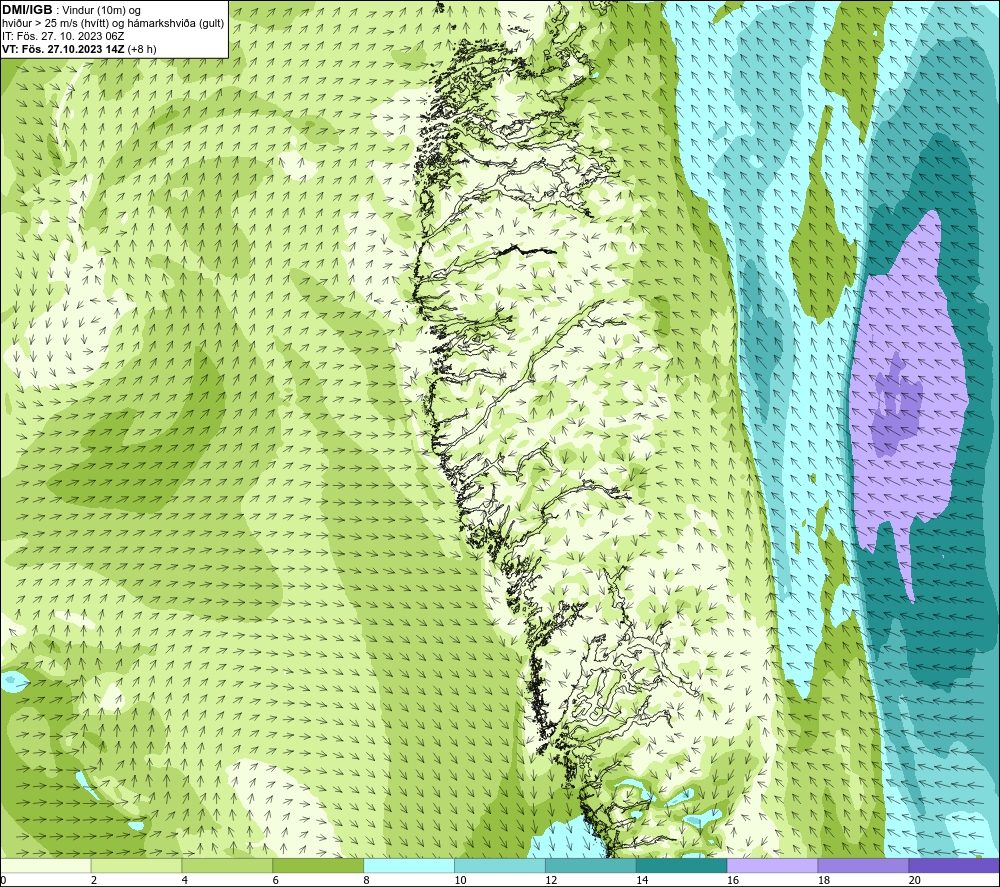Click the 'hviður > 25 m/s' description line
1000x887 pixels.
114,24
